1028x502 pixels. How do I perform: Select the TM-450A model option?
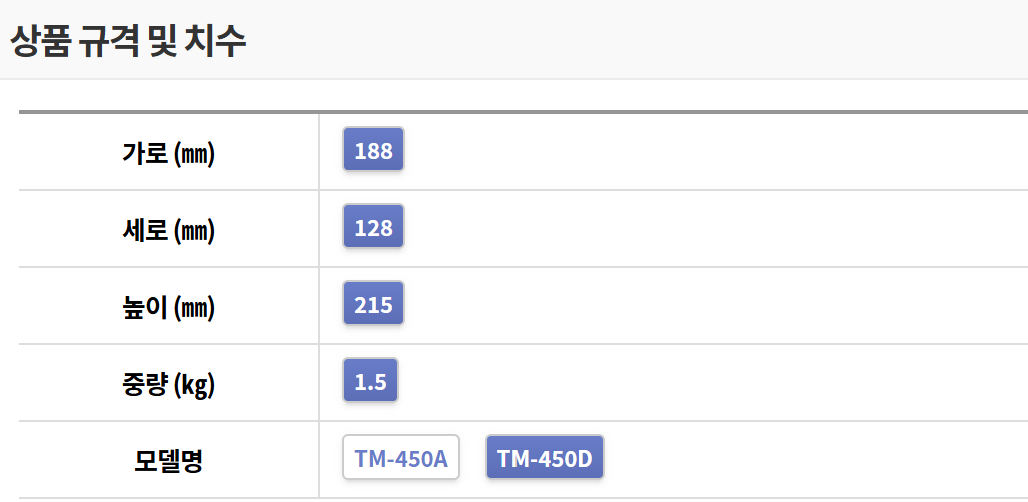click(400, 459)
